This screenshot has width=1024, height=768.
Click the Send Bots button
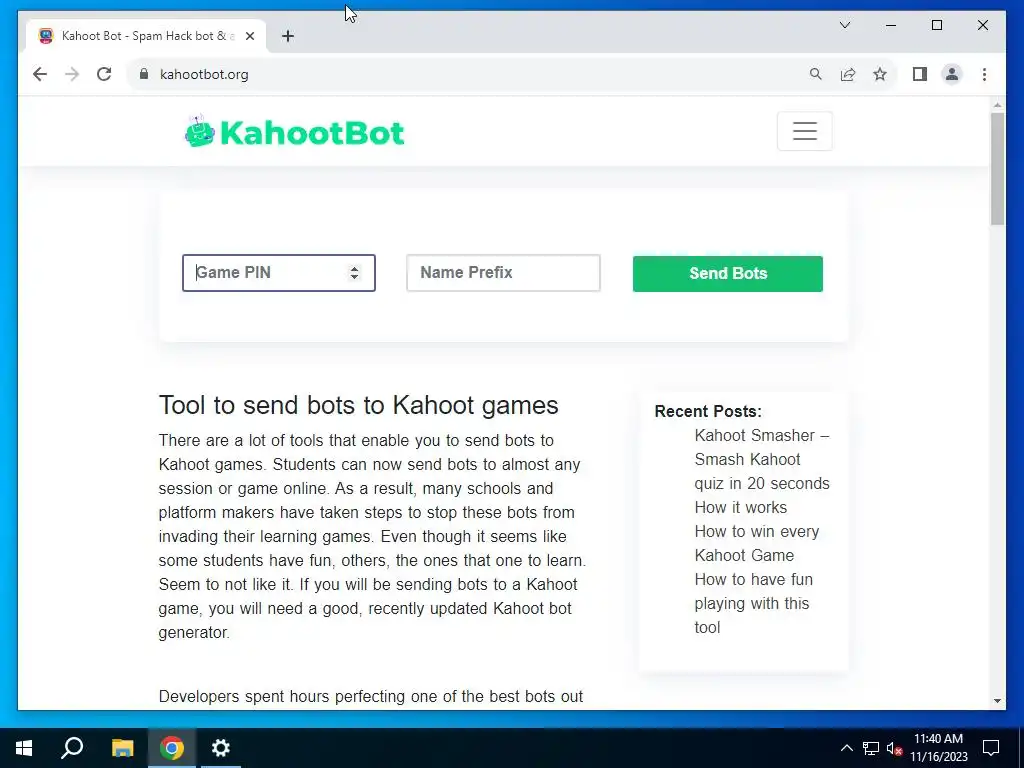pos(728,274)
